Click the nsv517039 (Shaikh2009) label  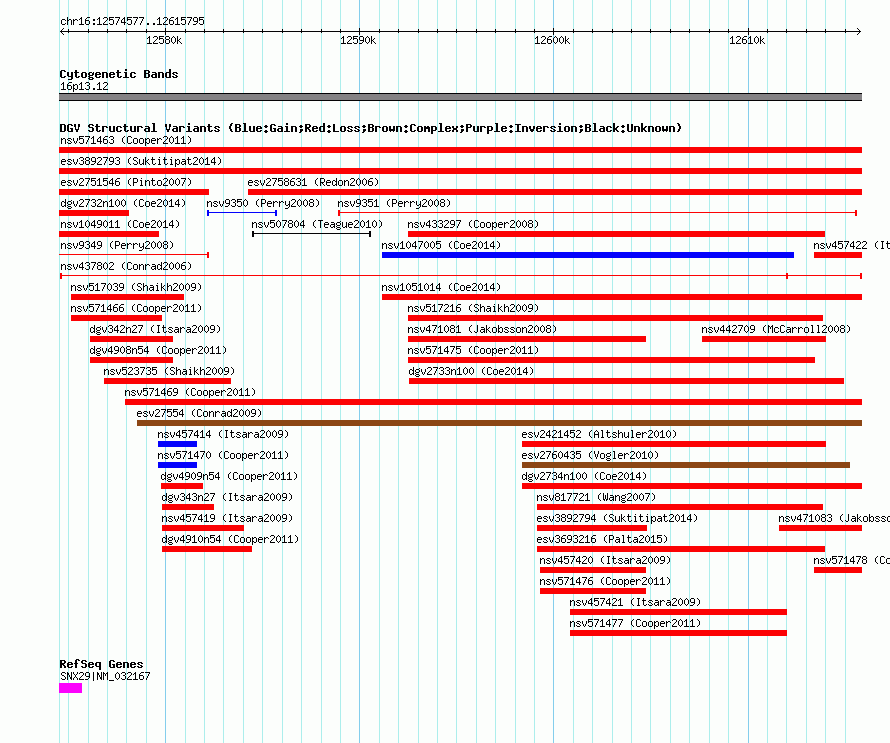pyautogui.click(x=136, y=287)
